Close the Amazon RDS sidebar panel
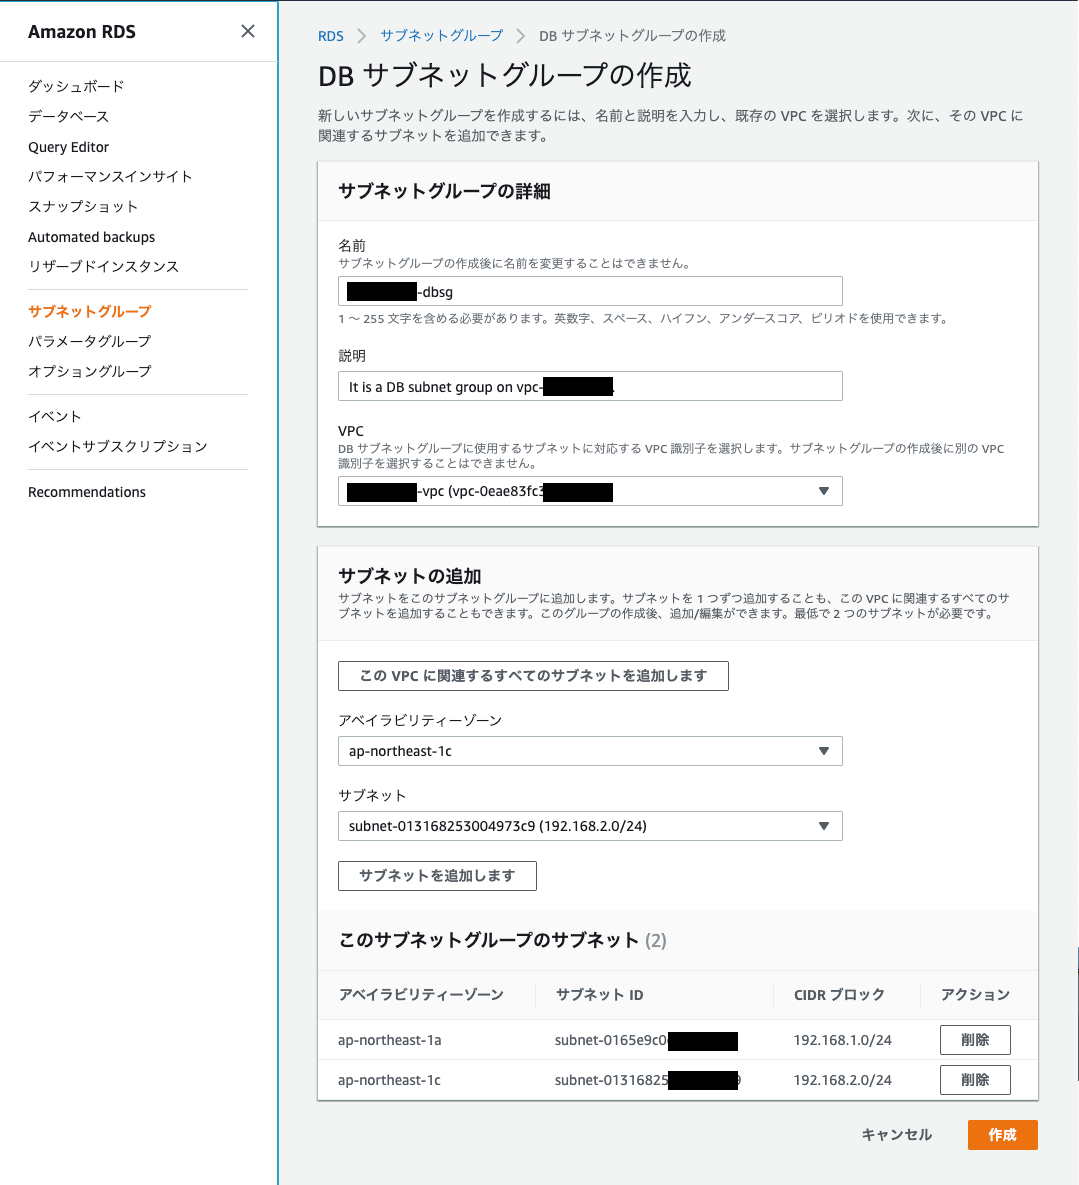This screenshot has width=1079, height=1185. [247, 31]
